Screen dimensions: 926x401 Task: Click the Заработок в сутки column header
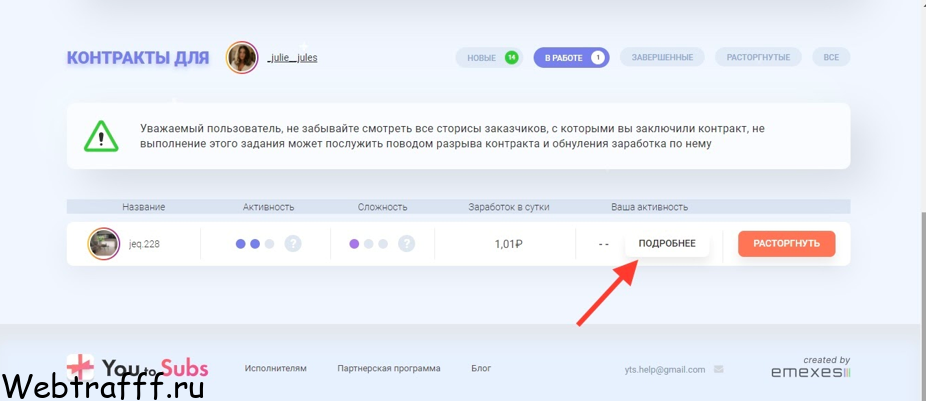point(508,207)
